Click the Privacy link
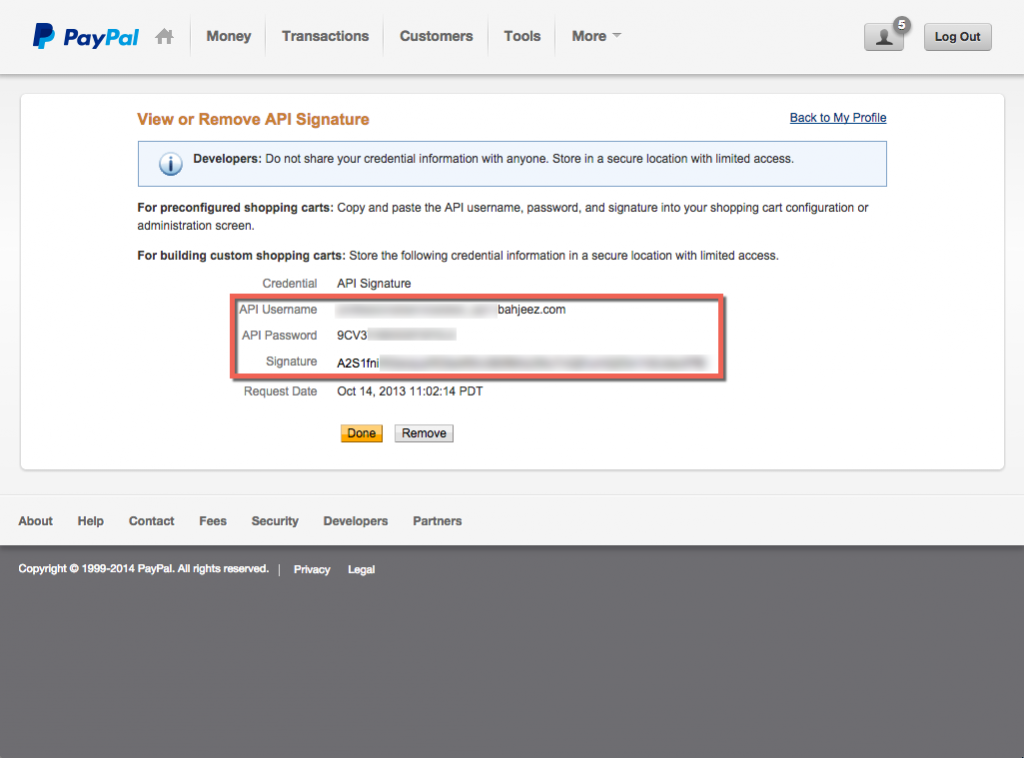Viewport: 1024px width, 758px height. coord(312,569)
